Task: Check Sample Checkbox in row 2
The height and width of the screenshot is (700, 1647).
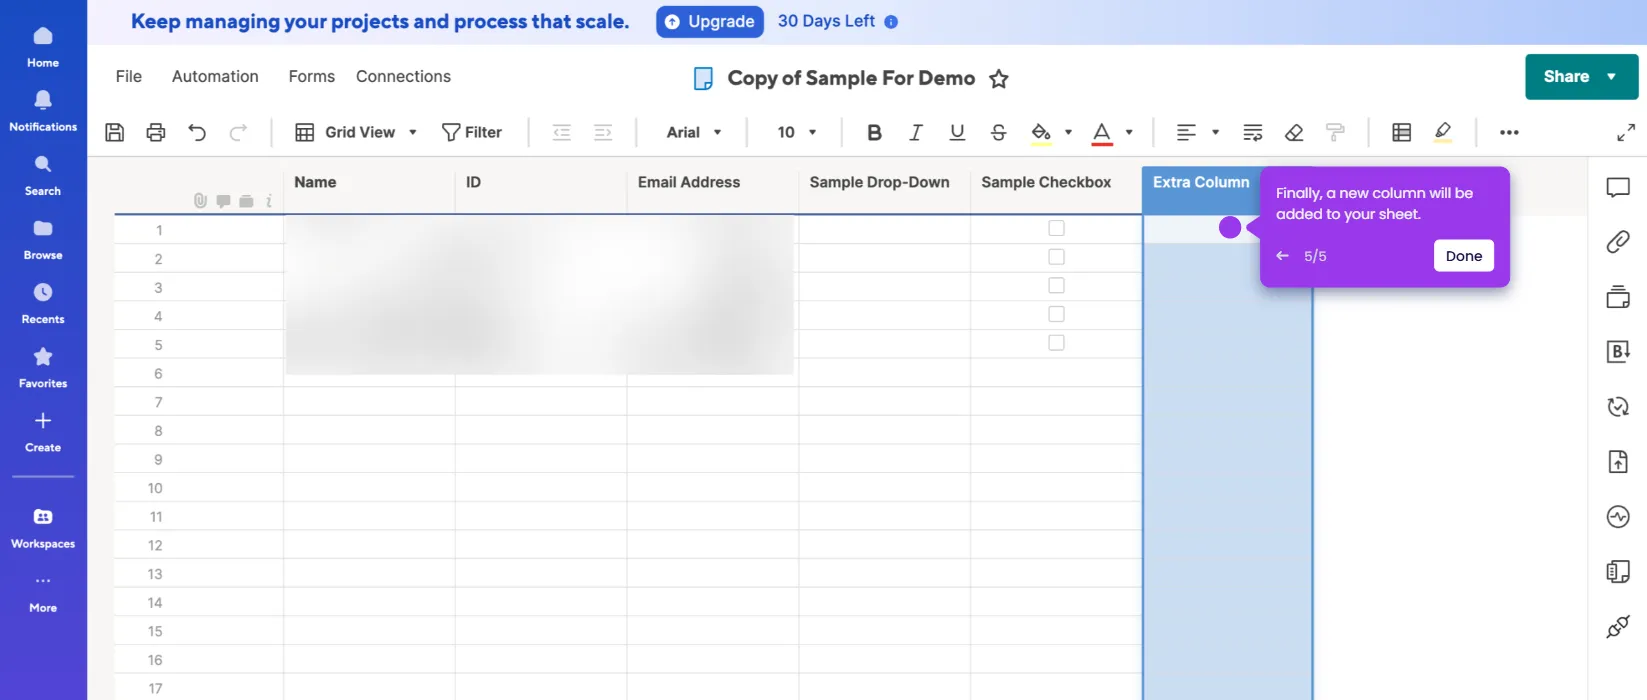Action: click(1056, 257)
